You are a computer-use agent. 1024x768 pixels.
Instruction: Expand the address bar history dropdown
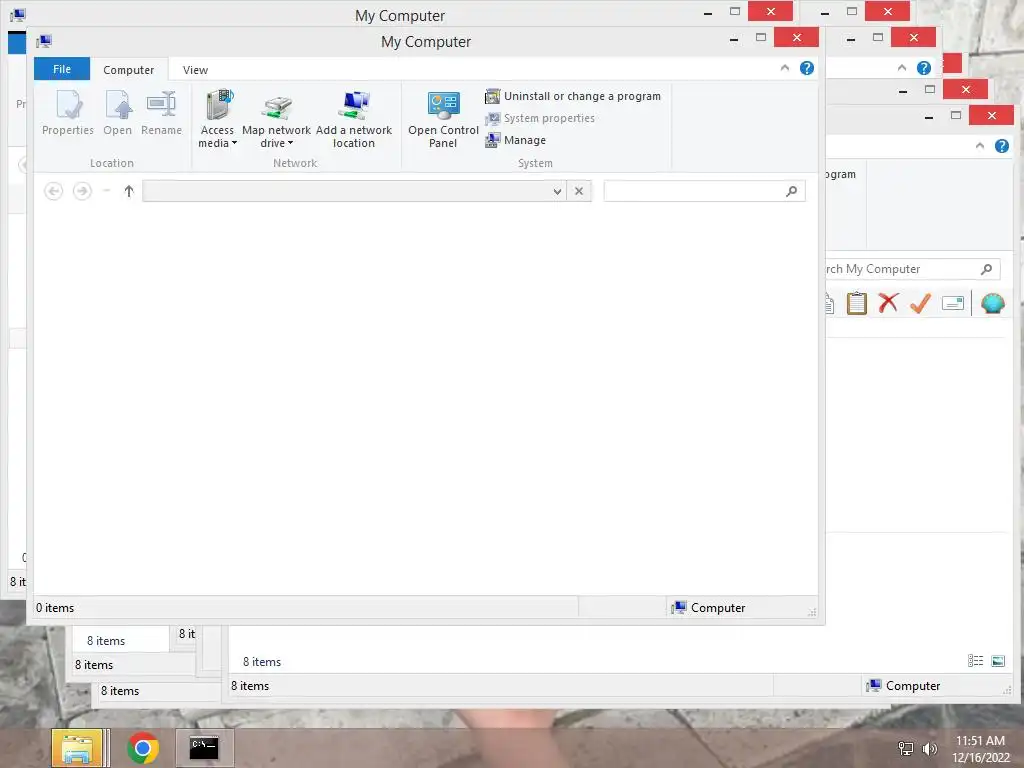tap(557, 191)
